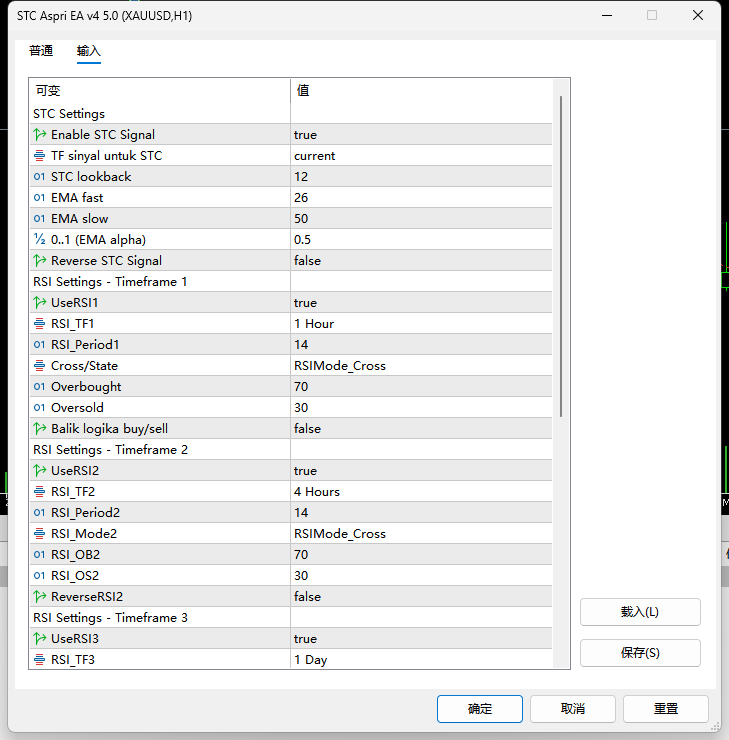Screen dimensions: 729x740
Task: Click the enum icon beside TF sinyal untuk STC
Action: tap(40, 156)
